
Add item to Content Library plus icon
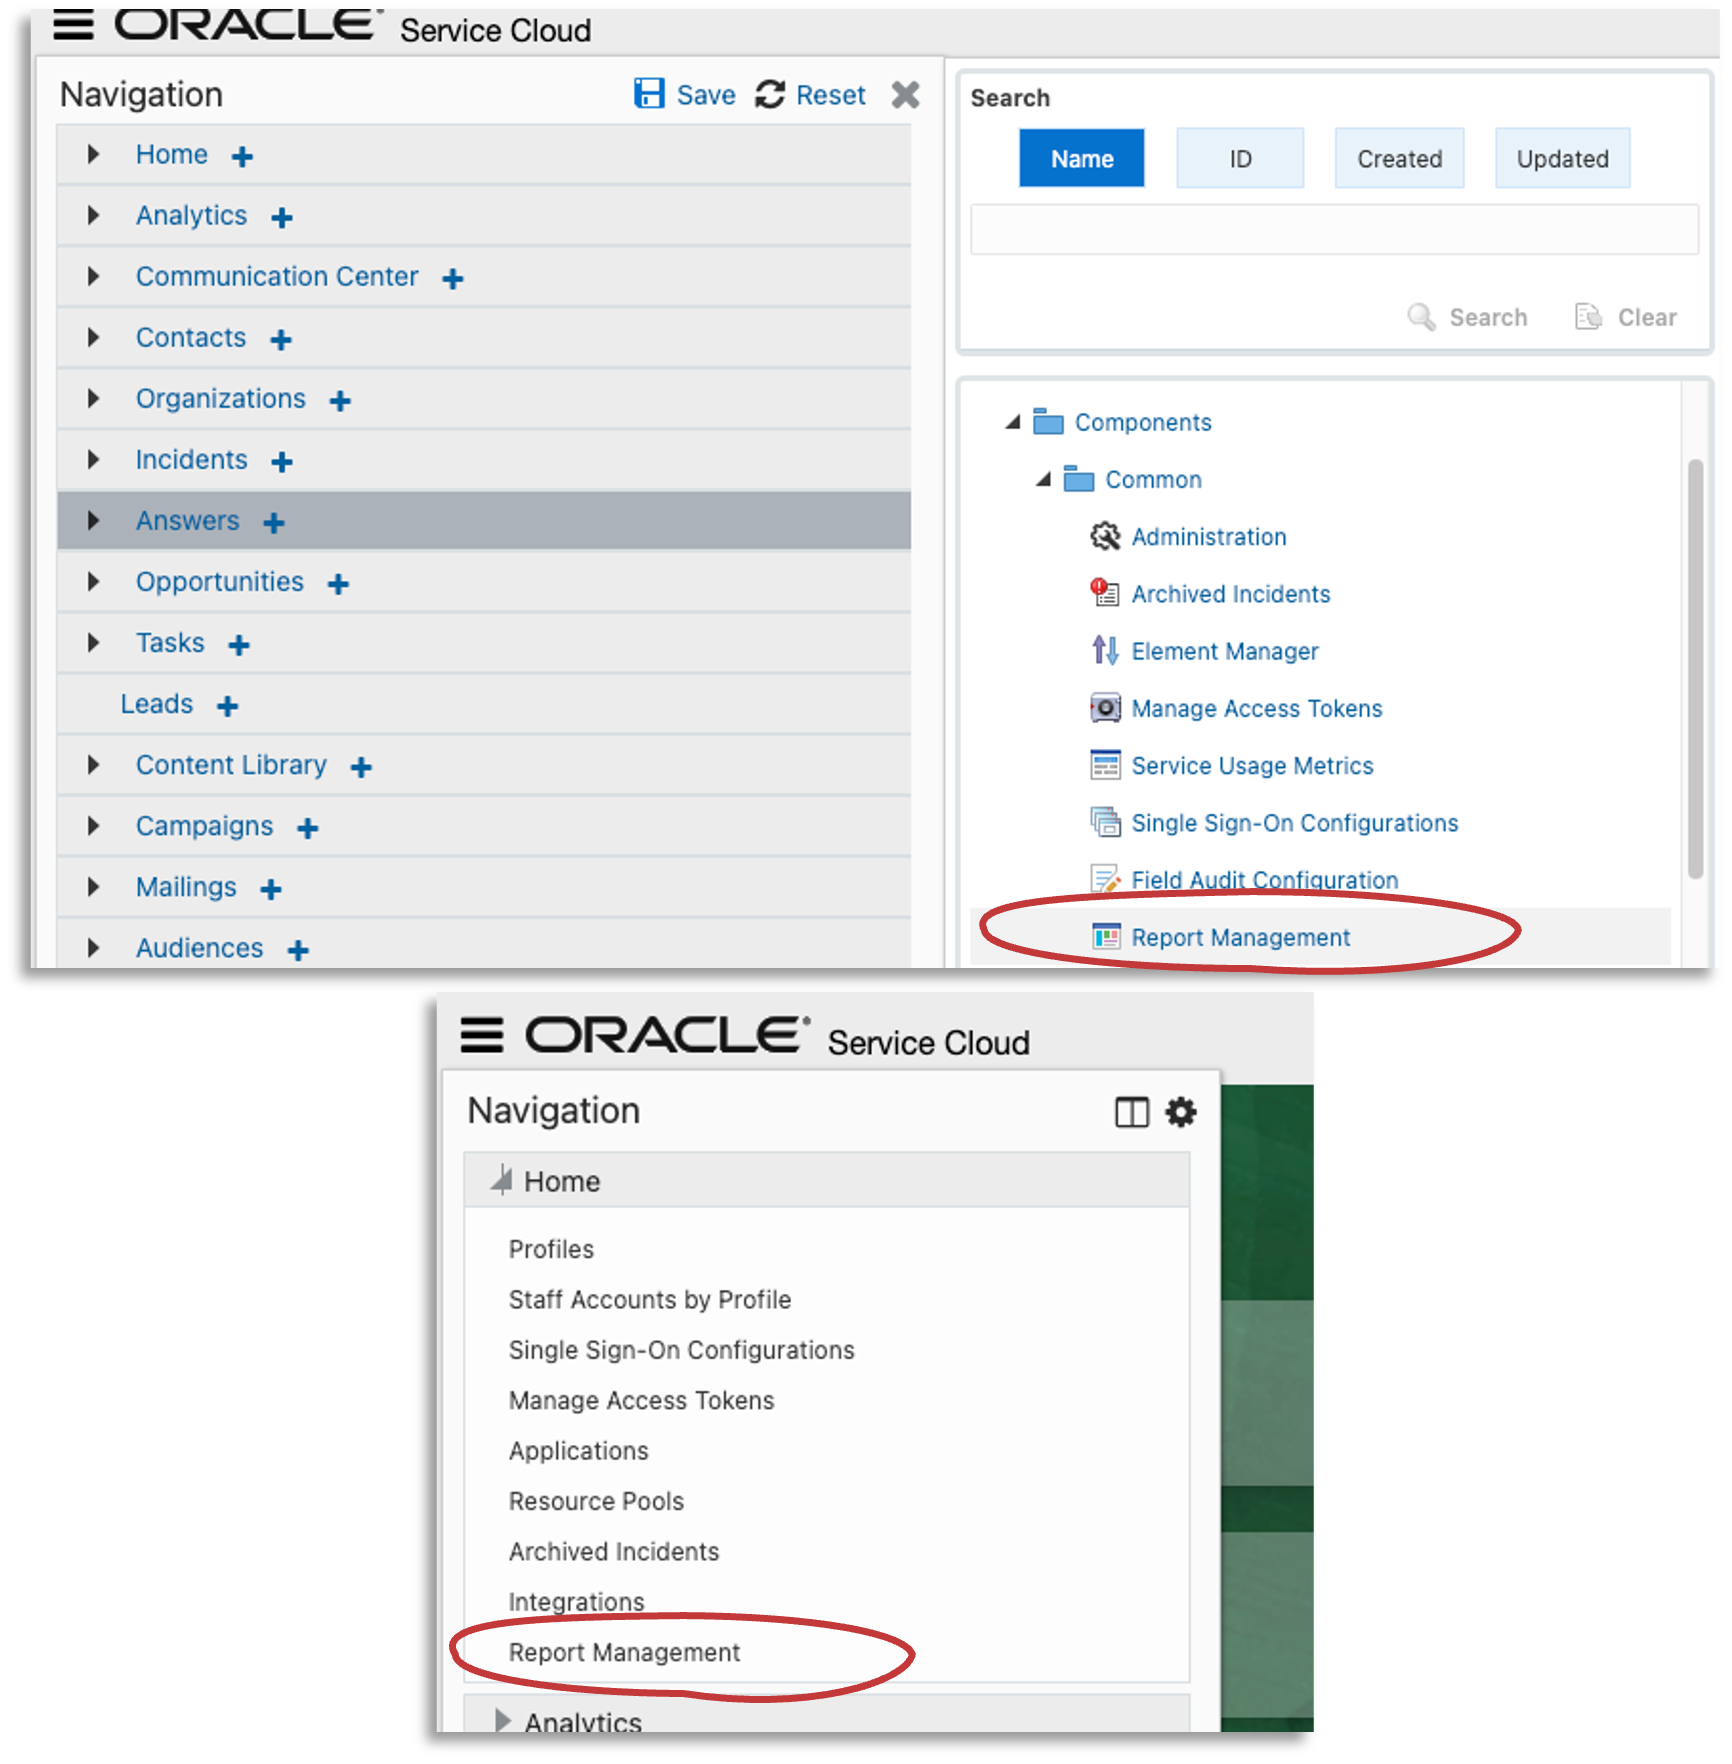pyautogui.click(x=361, y=767)
